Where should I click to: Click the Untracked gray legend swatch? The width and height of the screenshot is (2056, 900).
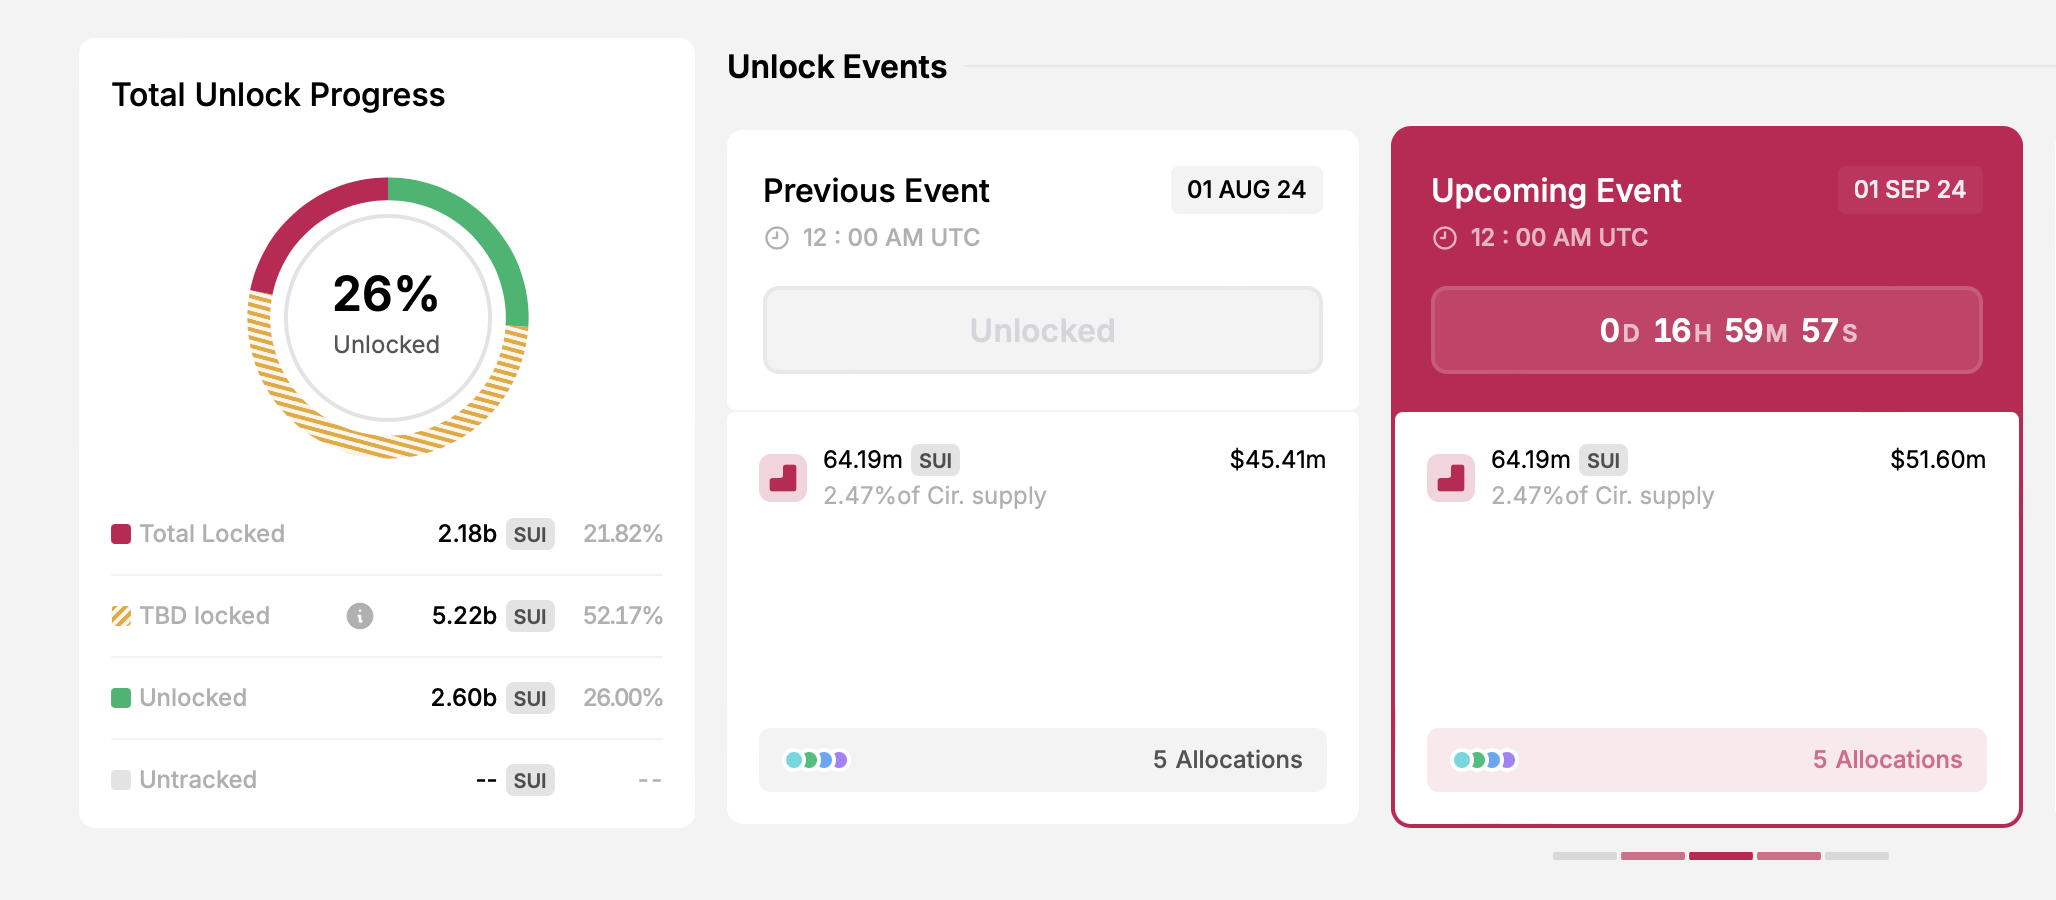coord(121,780)
